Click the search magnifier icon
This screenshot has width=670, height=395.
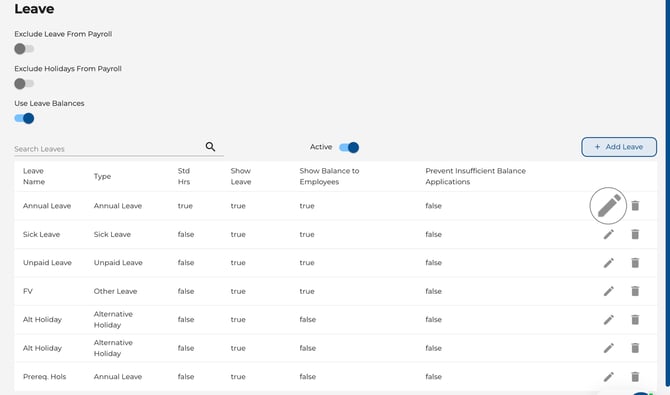point(210,147)
